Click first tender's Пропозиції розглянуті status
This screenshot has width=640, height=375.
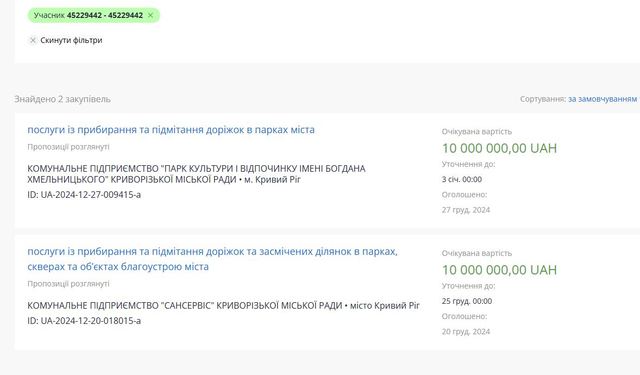tap(68, 146)
